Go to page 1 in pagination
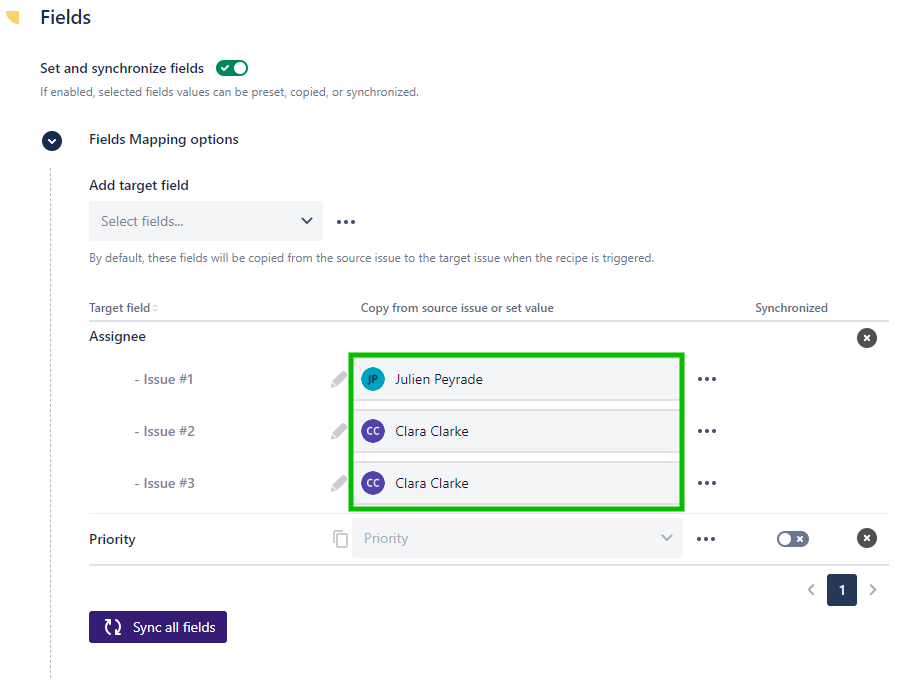The width and height of the screenshot is (921, 696). (841, 590)
